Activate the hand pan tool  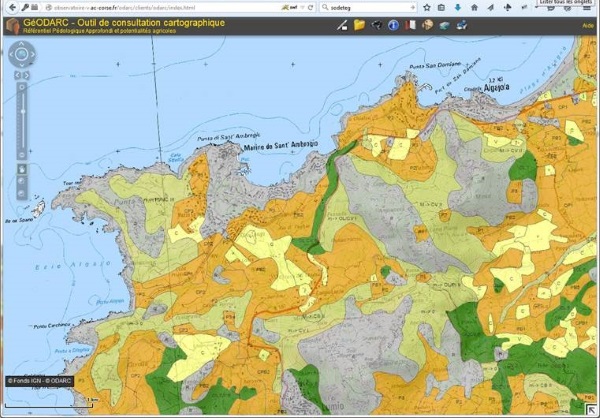coord(21,169)
